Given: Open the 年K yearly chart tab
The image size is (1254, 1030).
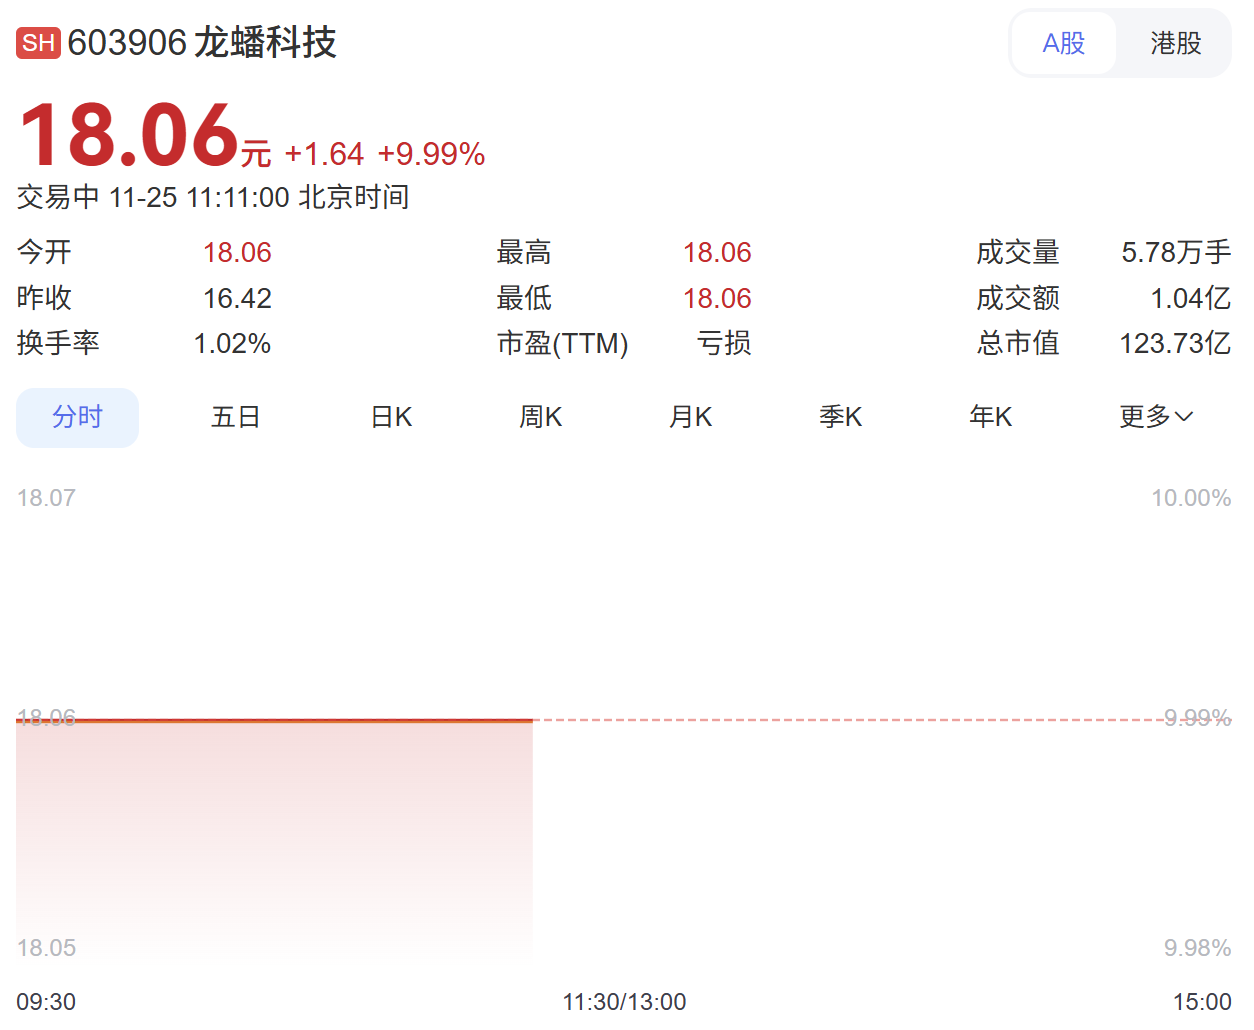Looking at the screenshot, I should click(x=991, y=417).
